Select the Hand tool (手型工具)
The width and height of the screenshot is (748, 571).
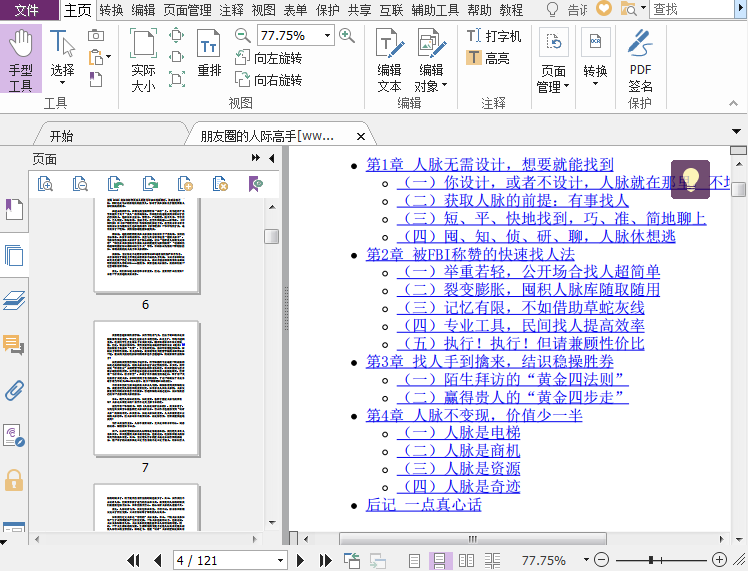21,59
